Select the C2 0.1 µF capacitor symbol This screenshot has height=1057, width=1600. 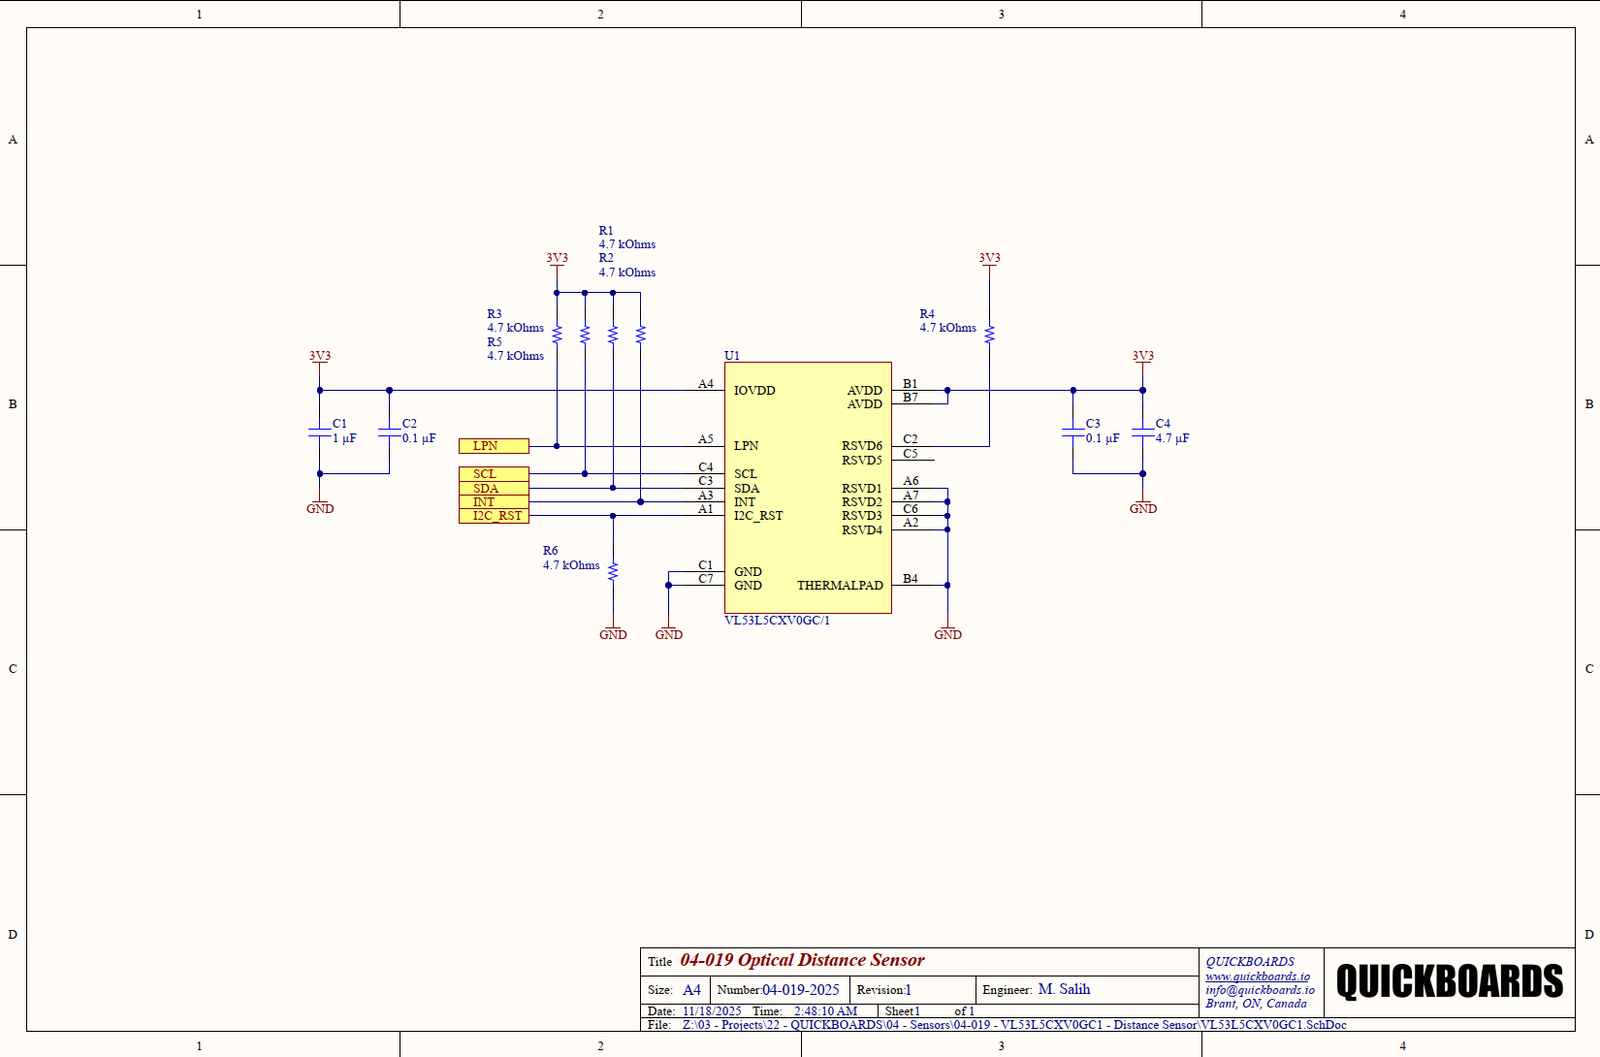coord(389,432)
